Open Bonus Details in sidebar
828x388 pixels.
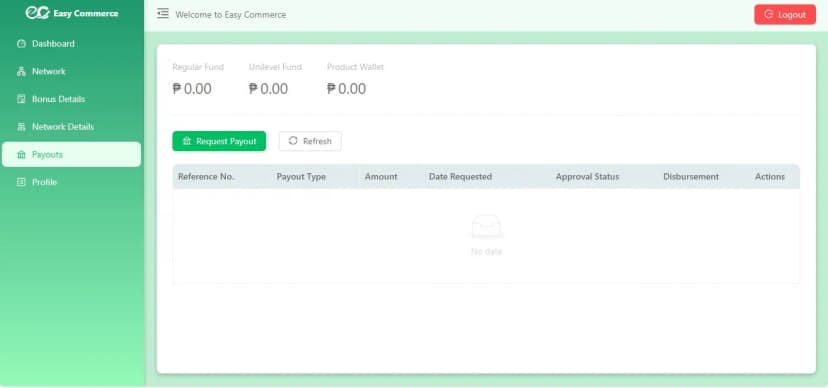tap(71, 99)
